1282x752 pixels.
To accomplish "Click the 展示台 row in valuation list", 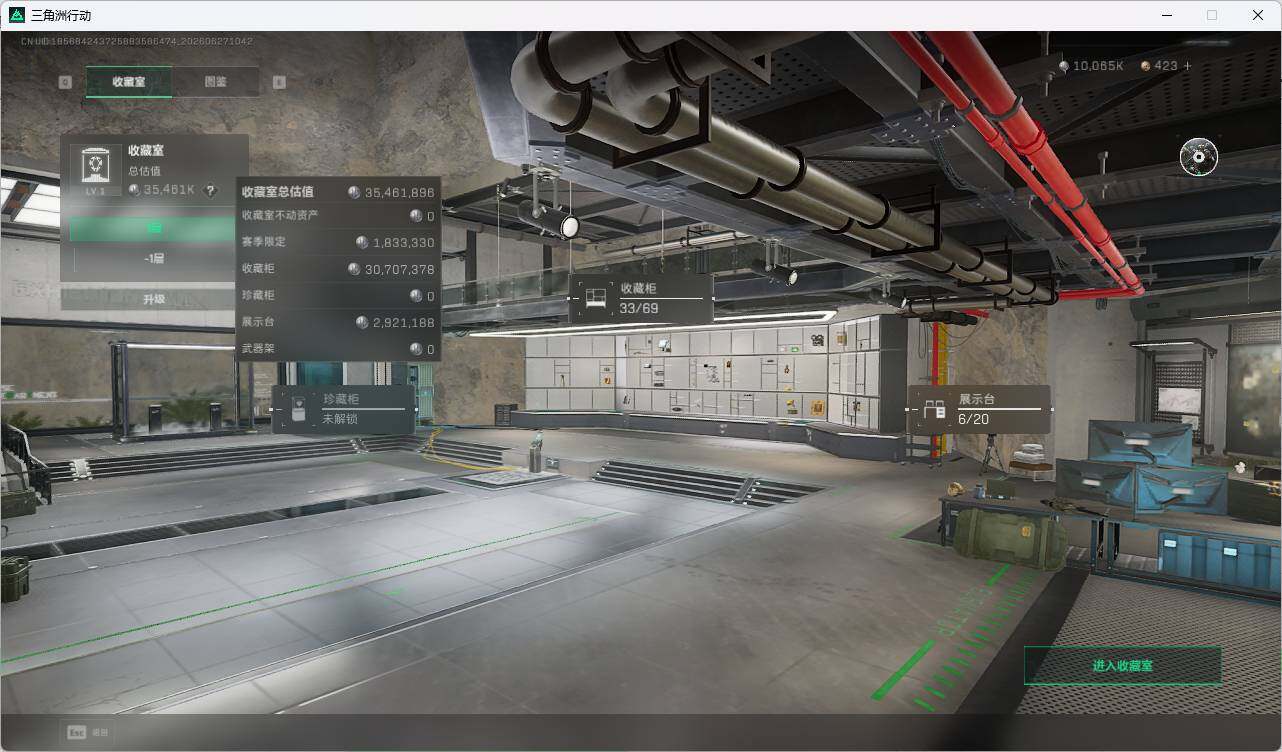I will (x=338, y=322).
